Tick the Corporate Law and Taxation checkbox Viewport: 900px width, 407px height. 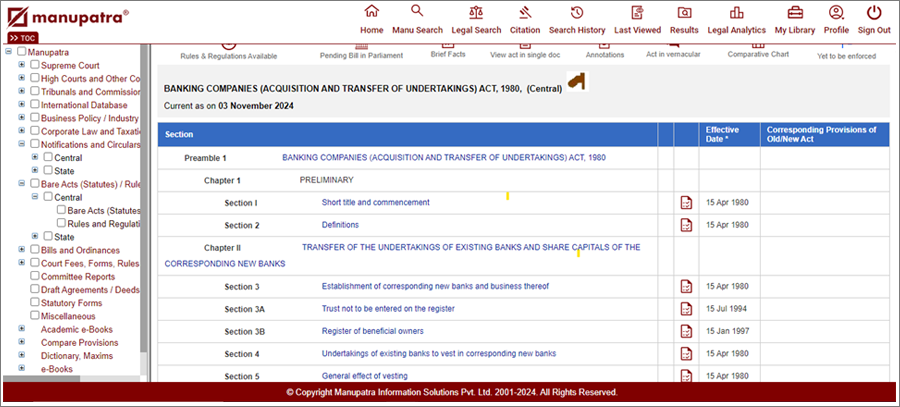[35, 131]
